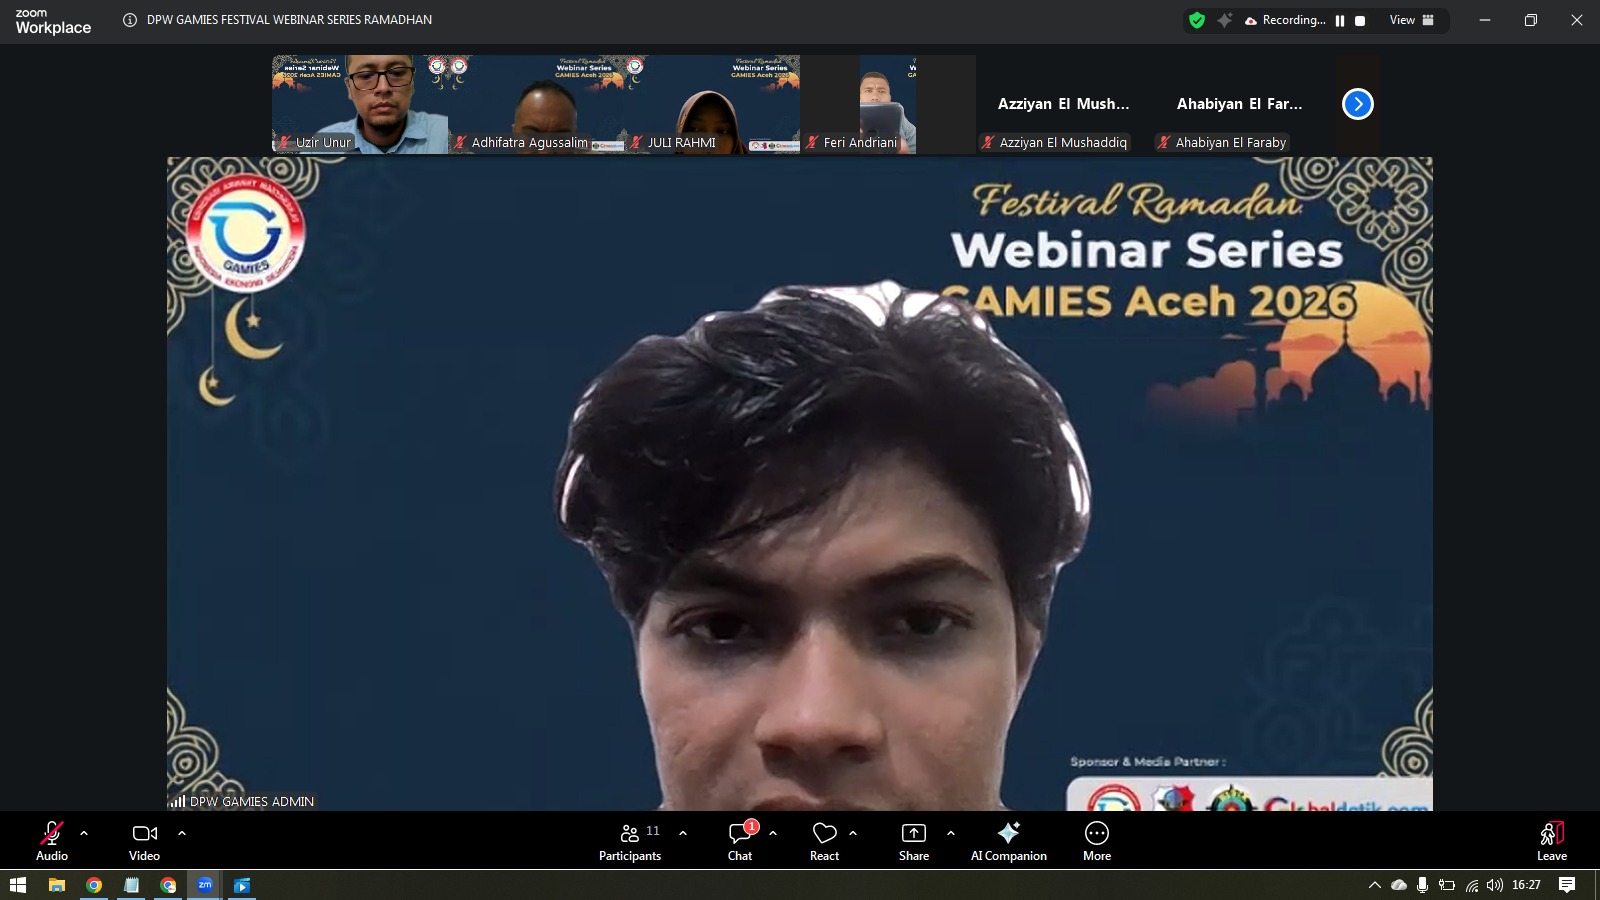Expand the audio options arrow

[84, 832]
